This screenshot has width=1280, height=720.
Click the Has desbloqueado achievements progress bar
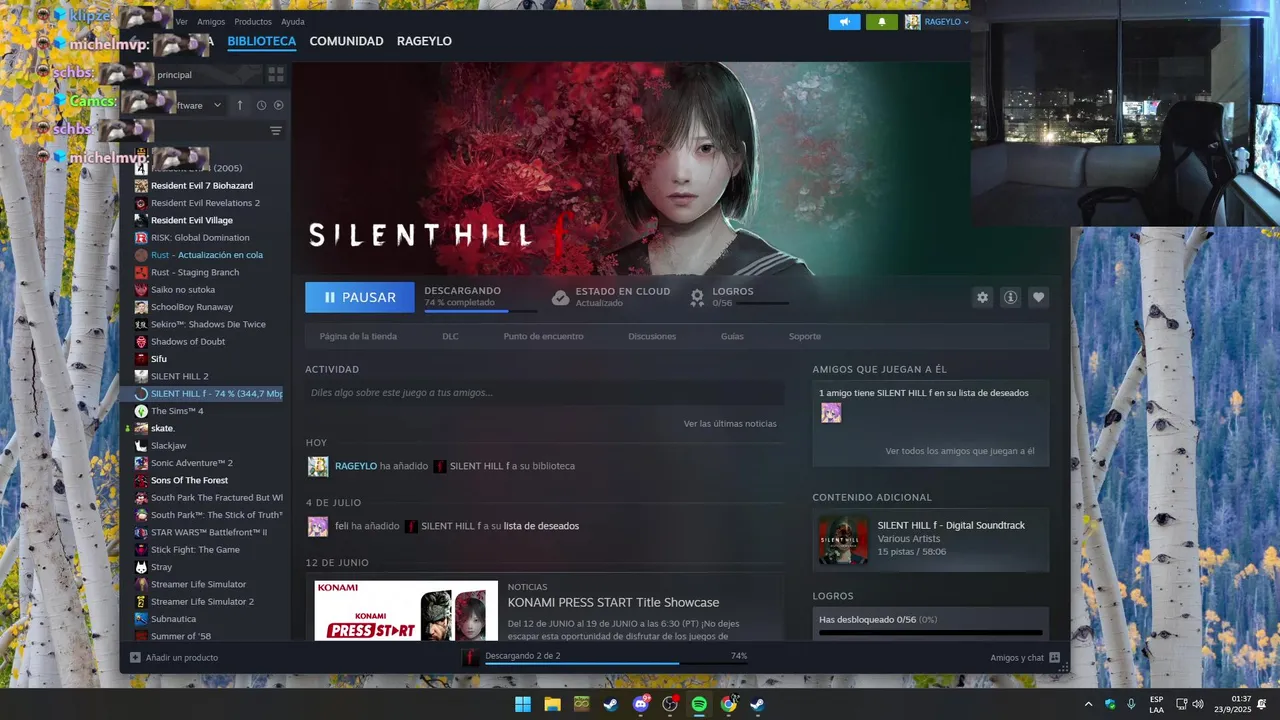coord(930,632)
